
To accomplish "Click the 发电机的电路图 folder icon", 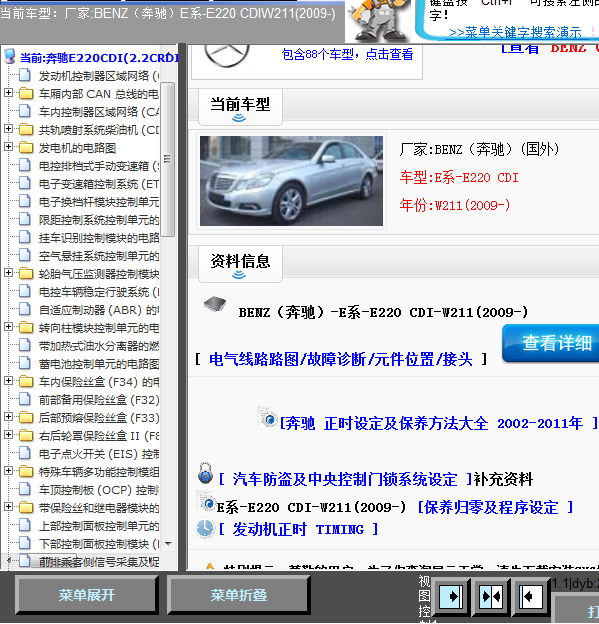I will pos(26,148).
